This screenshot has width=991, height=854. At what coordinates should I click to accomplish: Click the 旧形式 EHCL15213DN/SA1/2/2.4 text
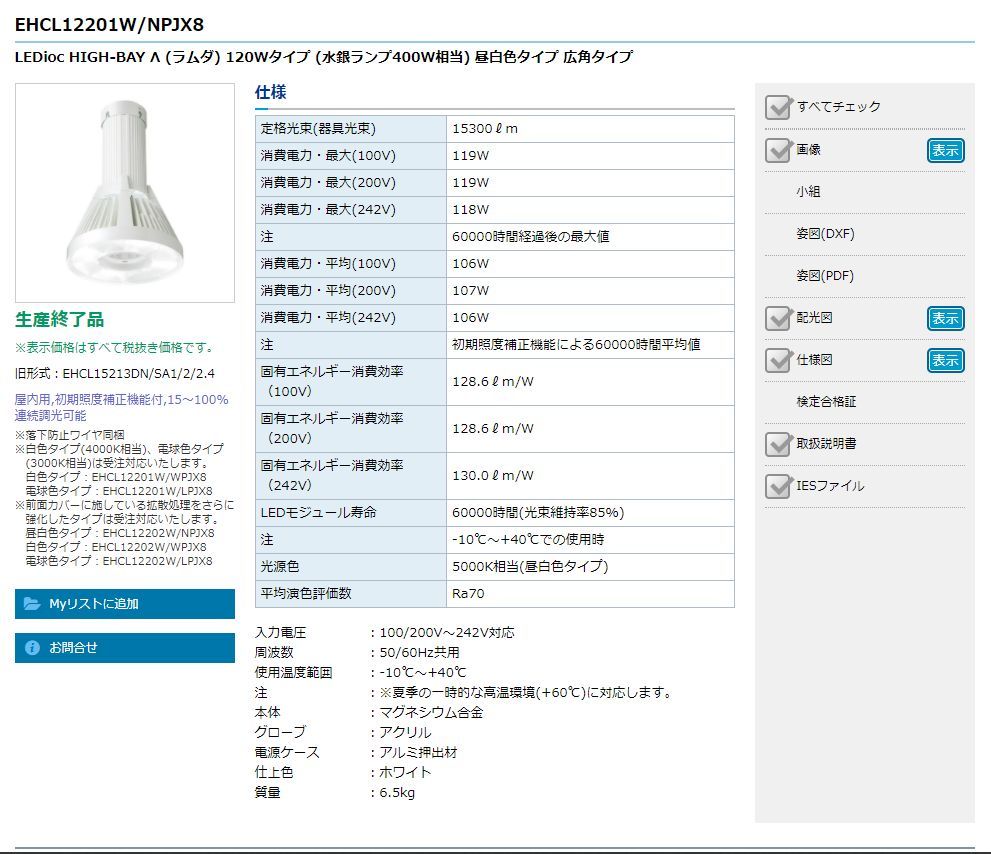coord(114,374)
